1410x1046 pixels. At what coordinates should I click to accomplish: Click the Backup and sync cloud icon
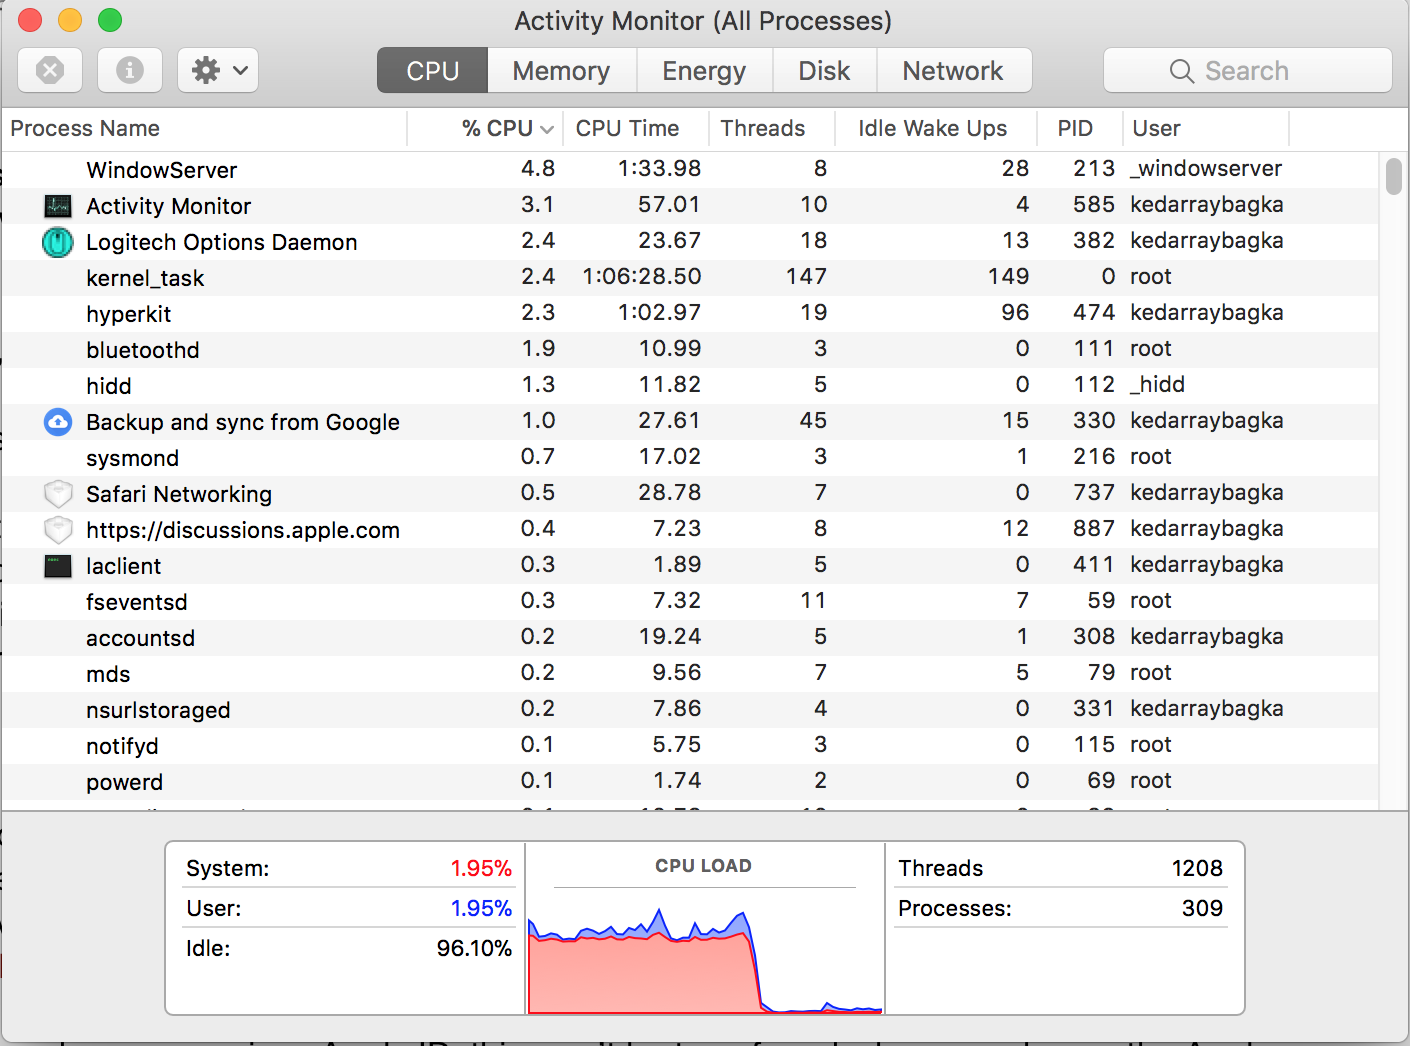tap(58, 422)
